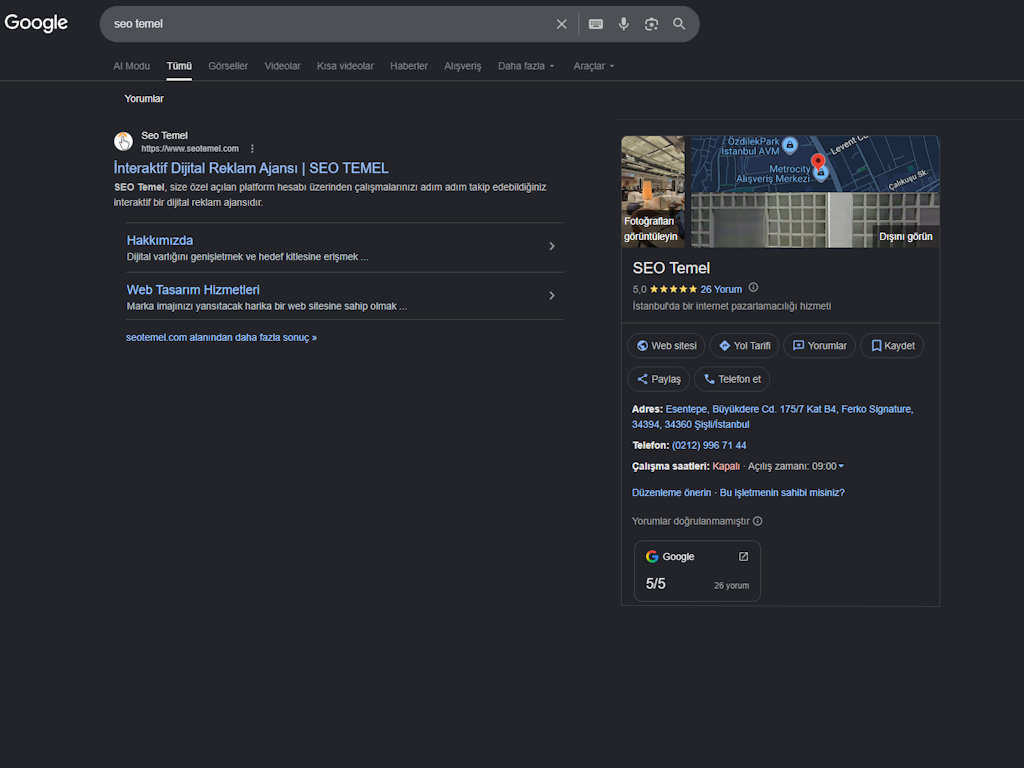Click the info icon beside 26 Yorum
This screenshot has height=768, width=1024.
pyautogui.click(x=754, y=287)
